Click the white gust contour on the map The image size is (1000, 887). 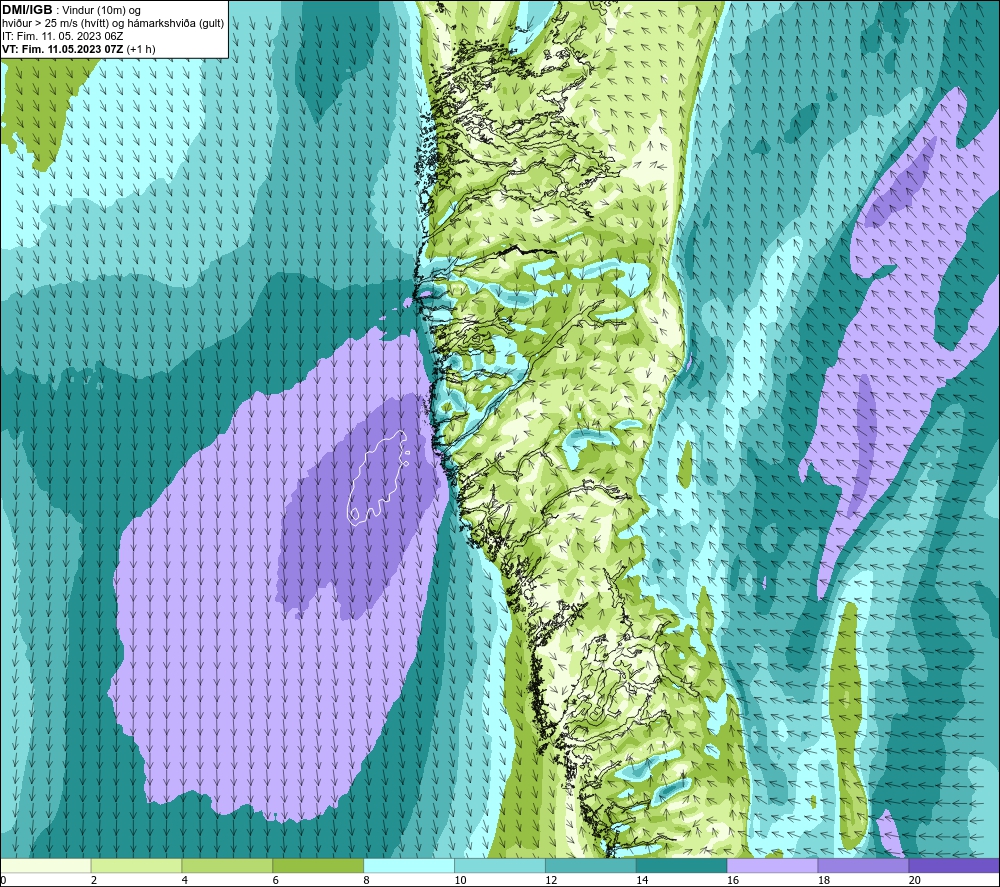click(378, 476)
